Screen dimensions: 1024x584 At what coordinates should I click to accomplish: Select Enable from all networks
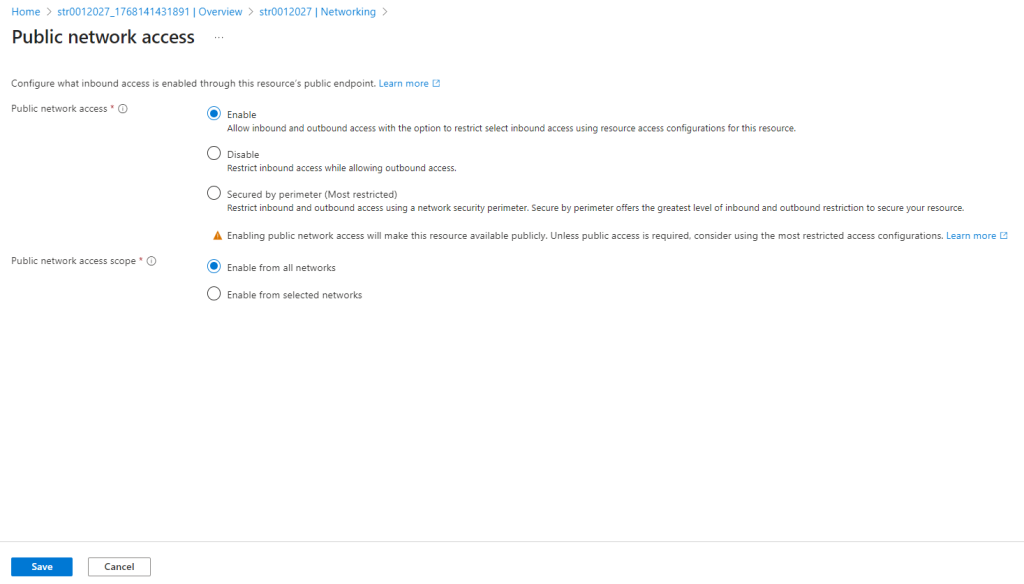[214, 267]
